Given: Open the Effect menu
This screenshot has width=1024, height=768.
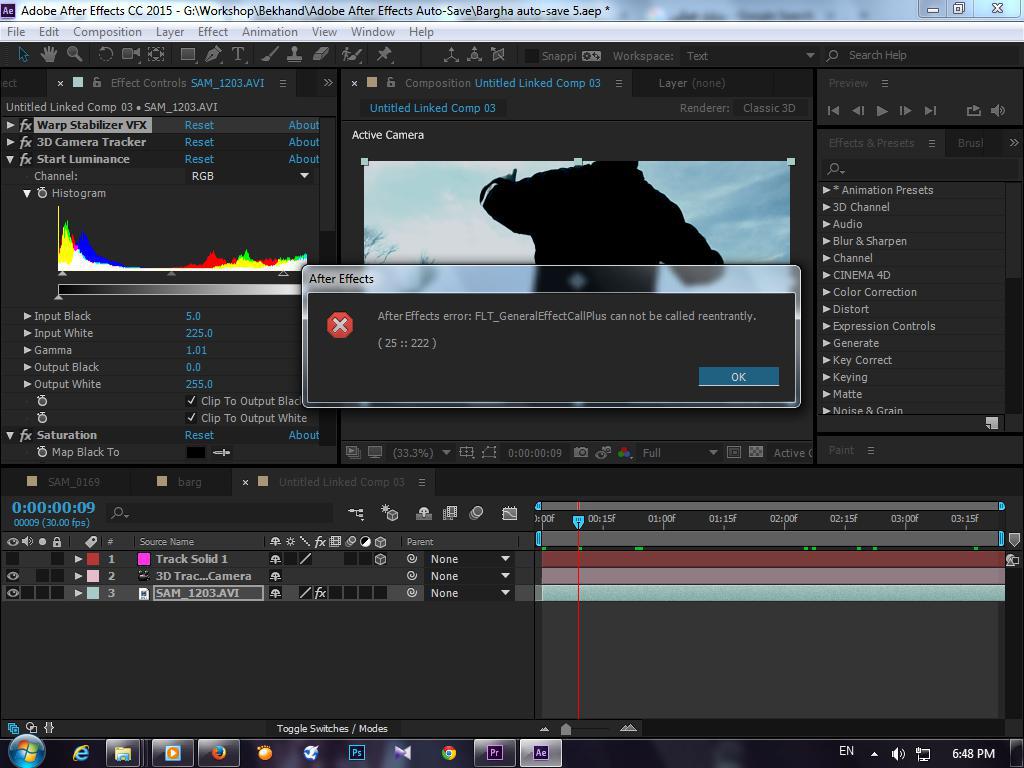Looking at the screenshot, I should pyautogui.click(x=213, y=31).
